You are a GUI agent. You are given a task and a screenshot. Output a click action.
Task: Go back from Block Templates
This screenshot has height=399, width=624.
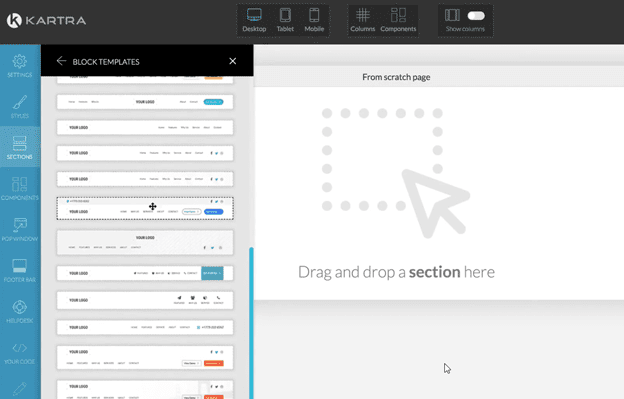(61, 61)
